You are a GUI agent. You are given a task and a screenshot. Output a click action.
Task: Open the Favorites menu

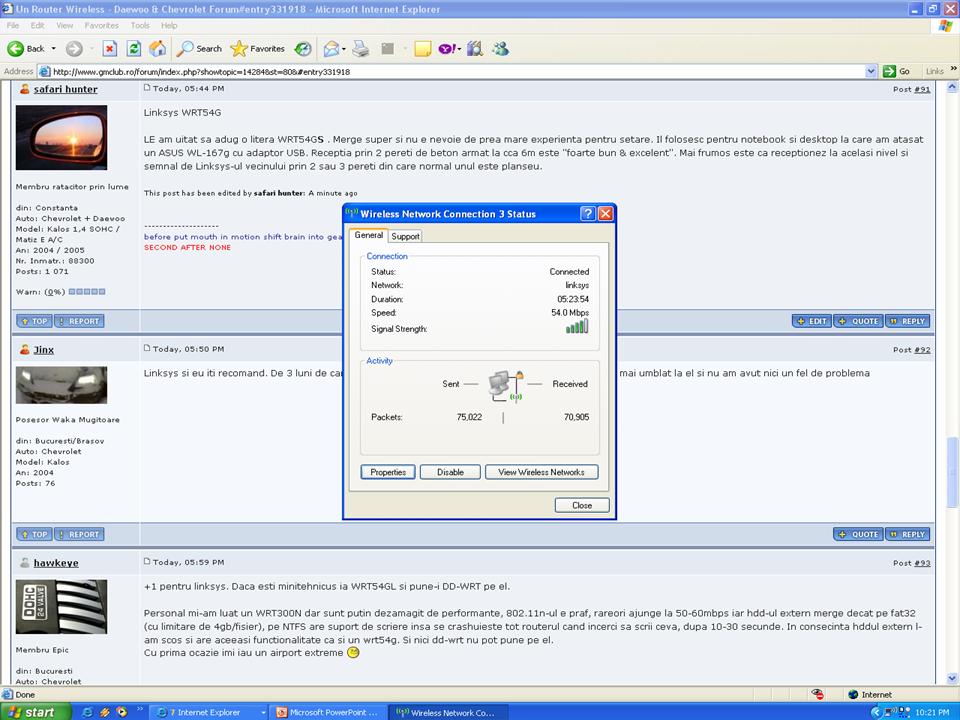(x=102, y=25)
